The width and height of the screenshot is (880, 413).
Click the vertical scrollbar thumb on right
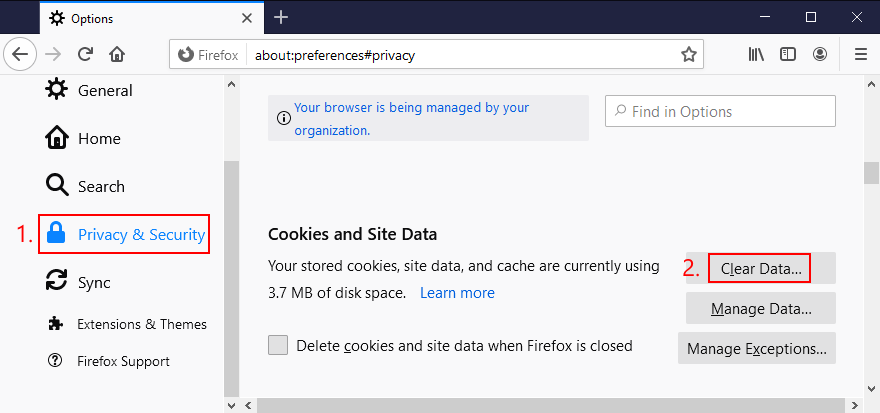871,171
